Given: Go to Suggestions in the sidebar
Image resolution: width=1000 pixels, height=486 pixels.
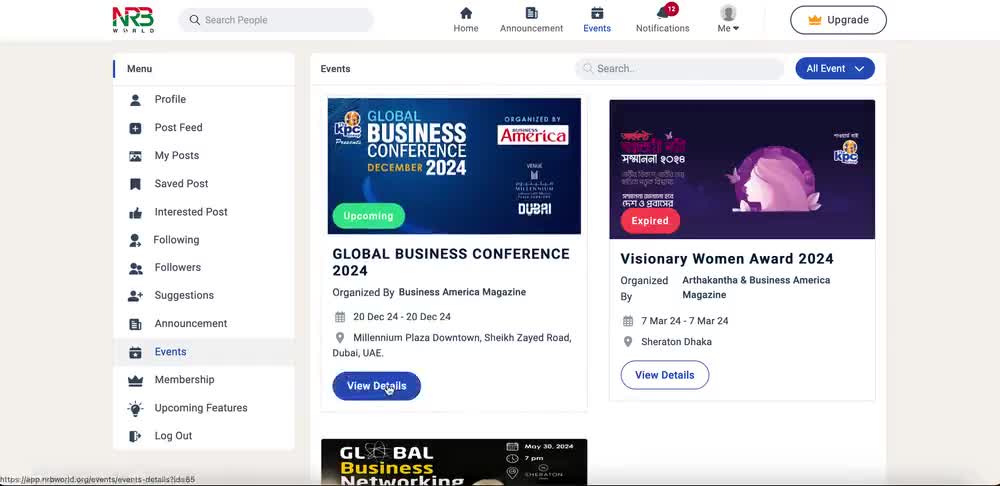Looking at the screenshot, I should [184, 295].
